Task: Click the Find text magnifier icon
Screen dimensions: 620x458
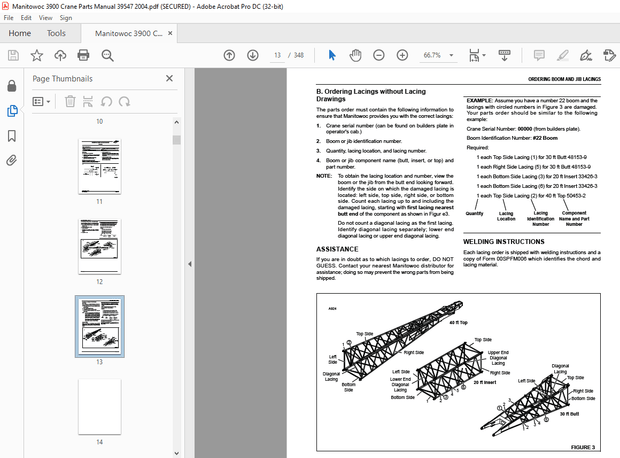Action: [x=109, y=55]
